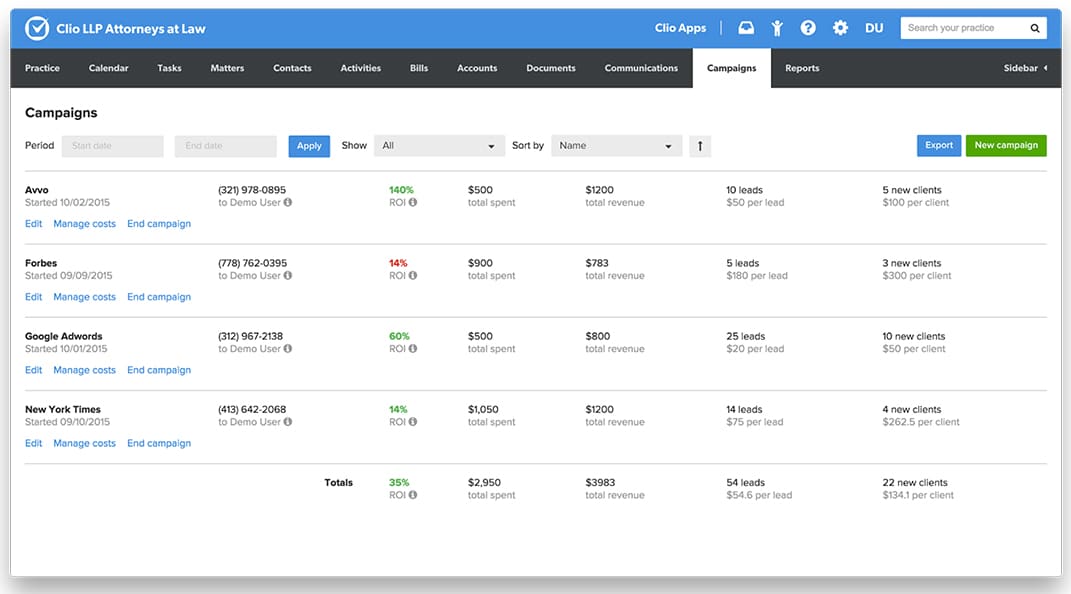Screen dimensions: 1071x594
Task: Open the help question mark icon
Action: [x=808, y=28]
